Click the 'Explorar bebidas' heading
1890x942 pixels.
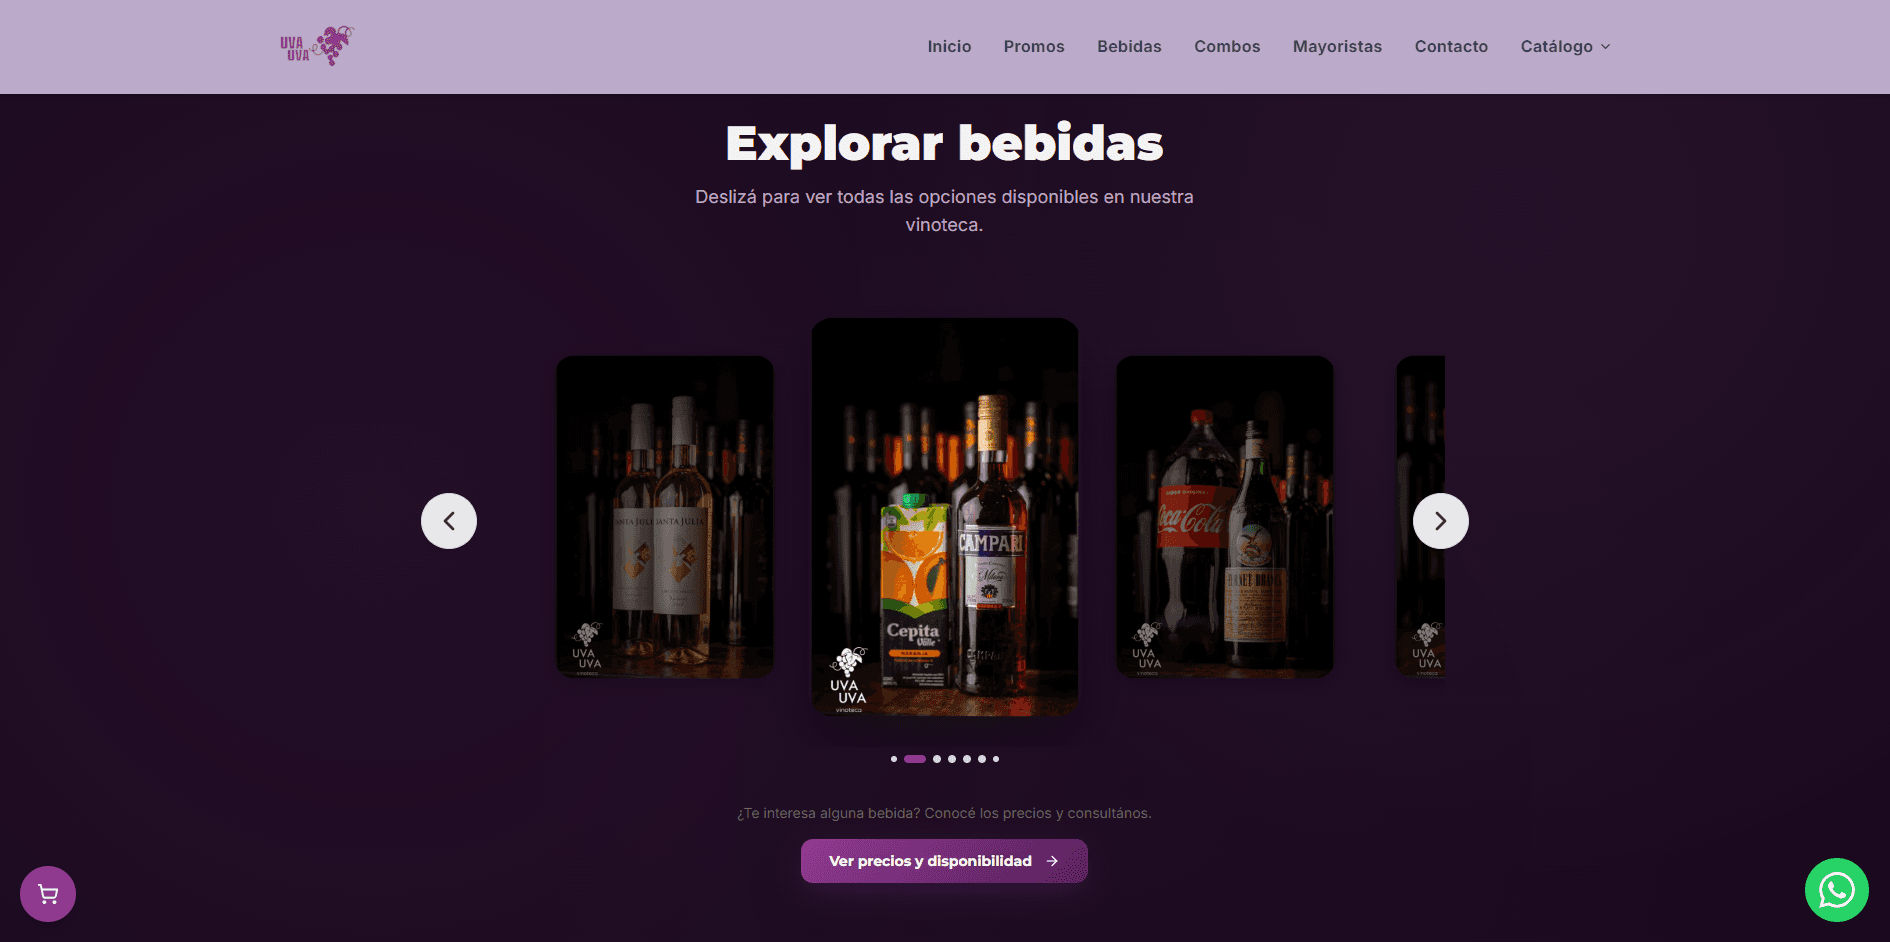[x=945, y=143]
